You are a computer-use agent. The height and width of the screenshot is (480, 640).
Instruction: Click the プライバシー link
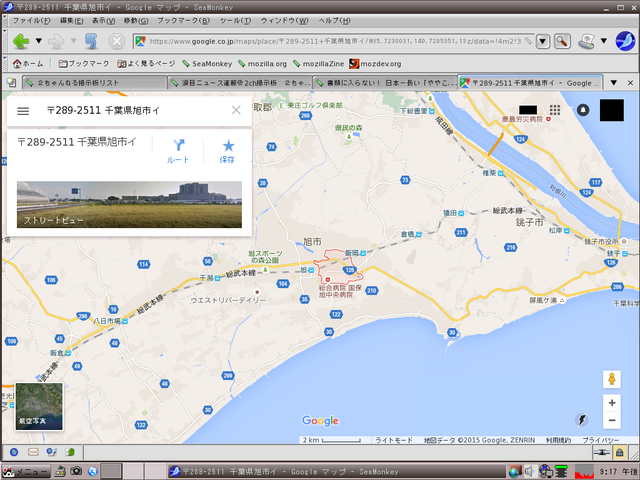point(600,440)
